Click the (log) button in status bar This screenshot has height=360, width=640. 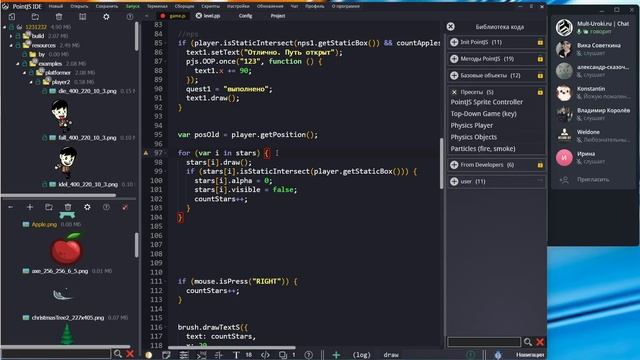(x=361, y=355)
